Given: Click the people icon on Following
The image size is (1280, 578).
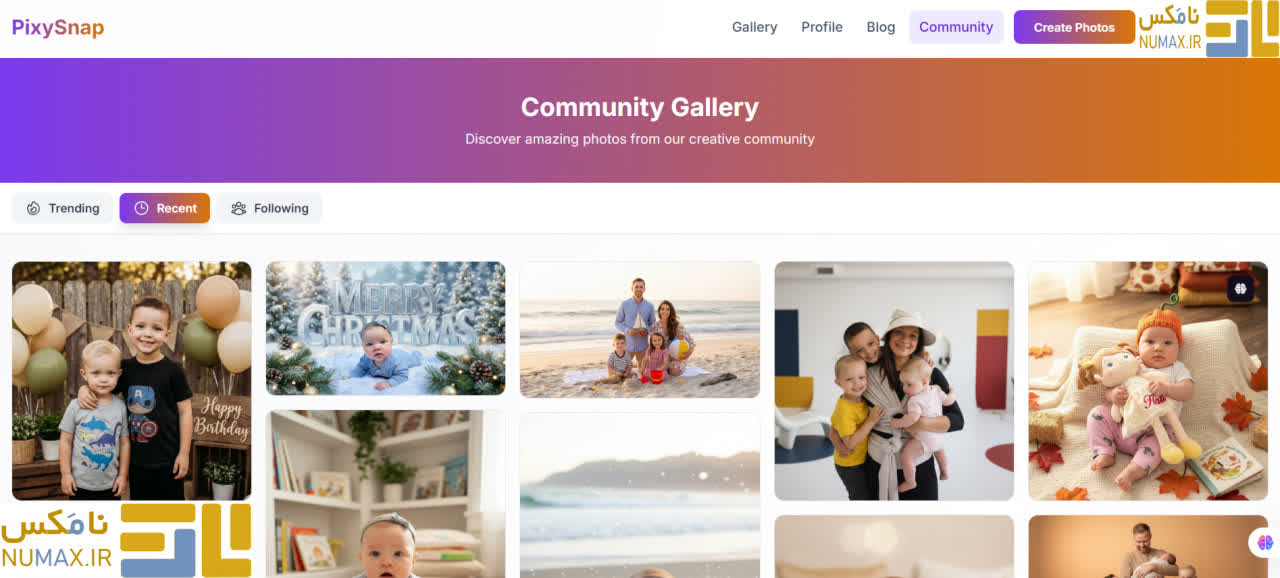Looking at the screenshot, I should [238, 208].
